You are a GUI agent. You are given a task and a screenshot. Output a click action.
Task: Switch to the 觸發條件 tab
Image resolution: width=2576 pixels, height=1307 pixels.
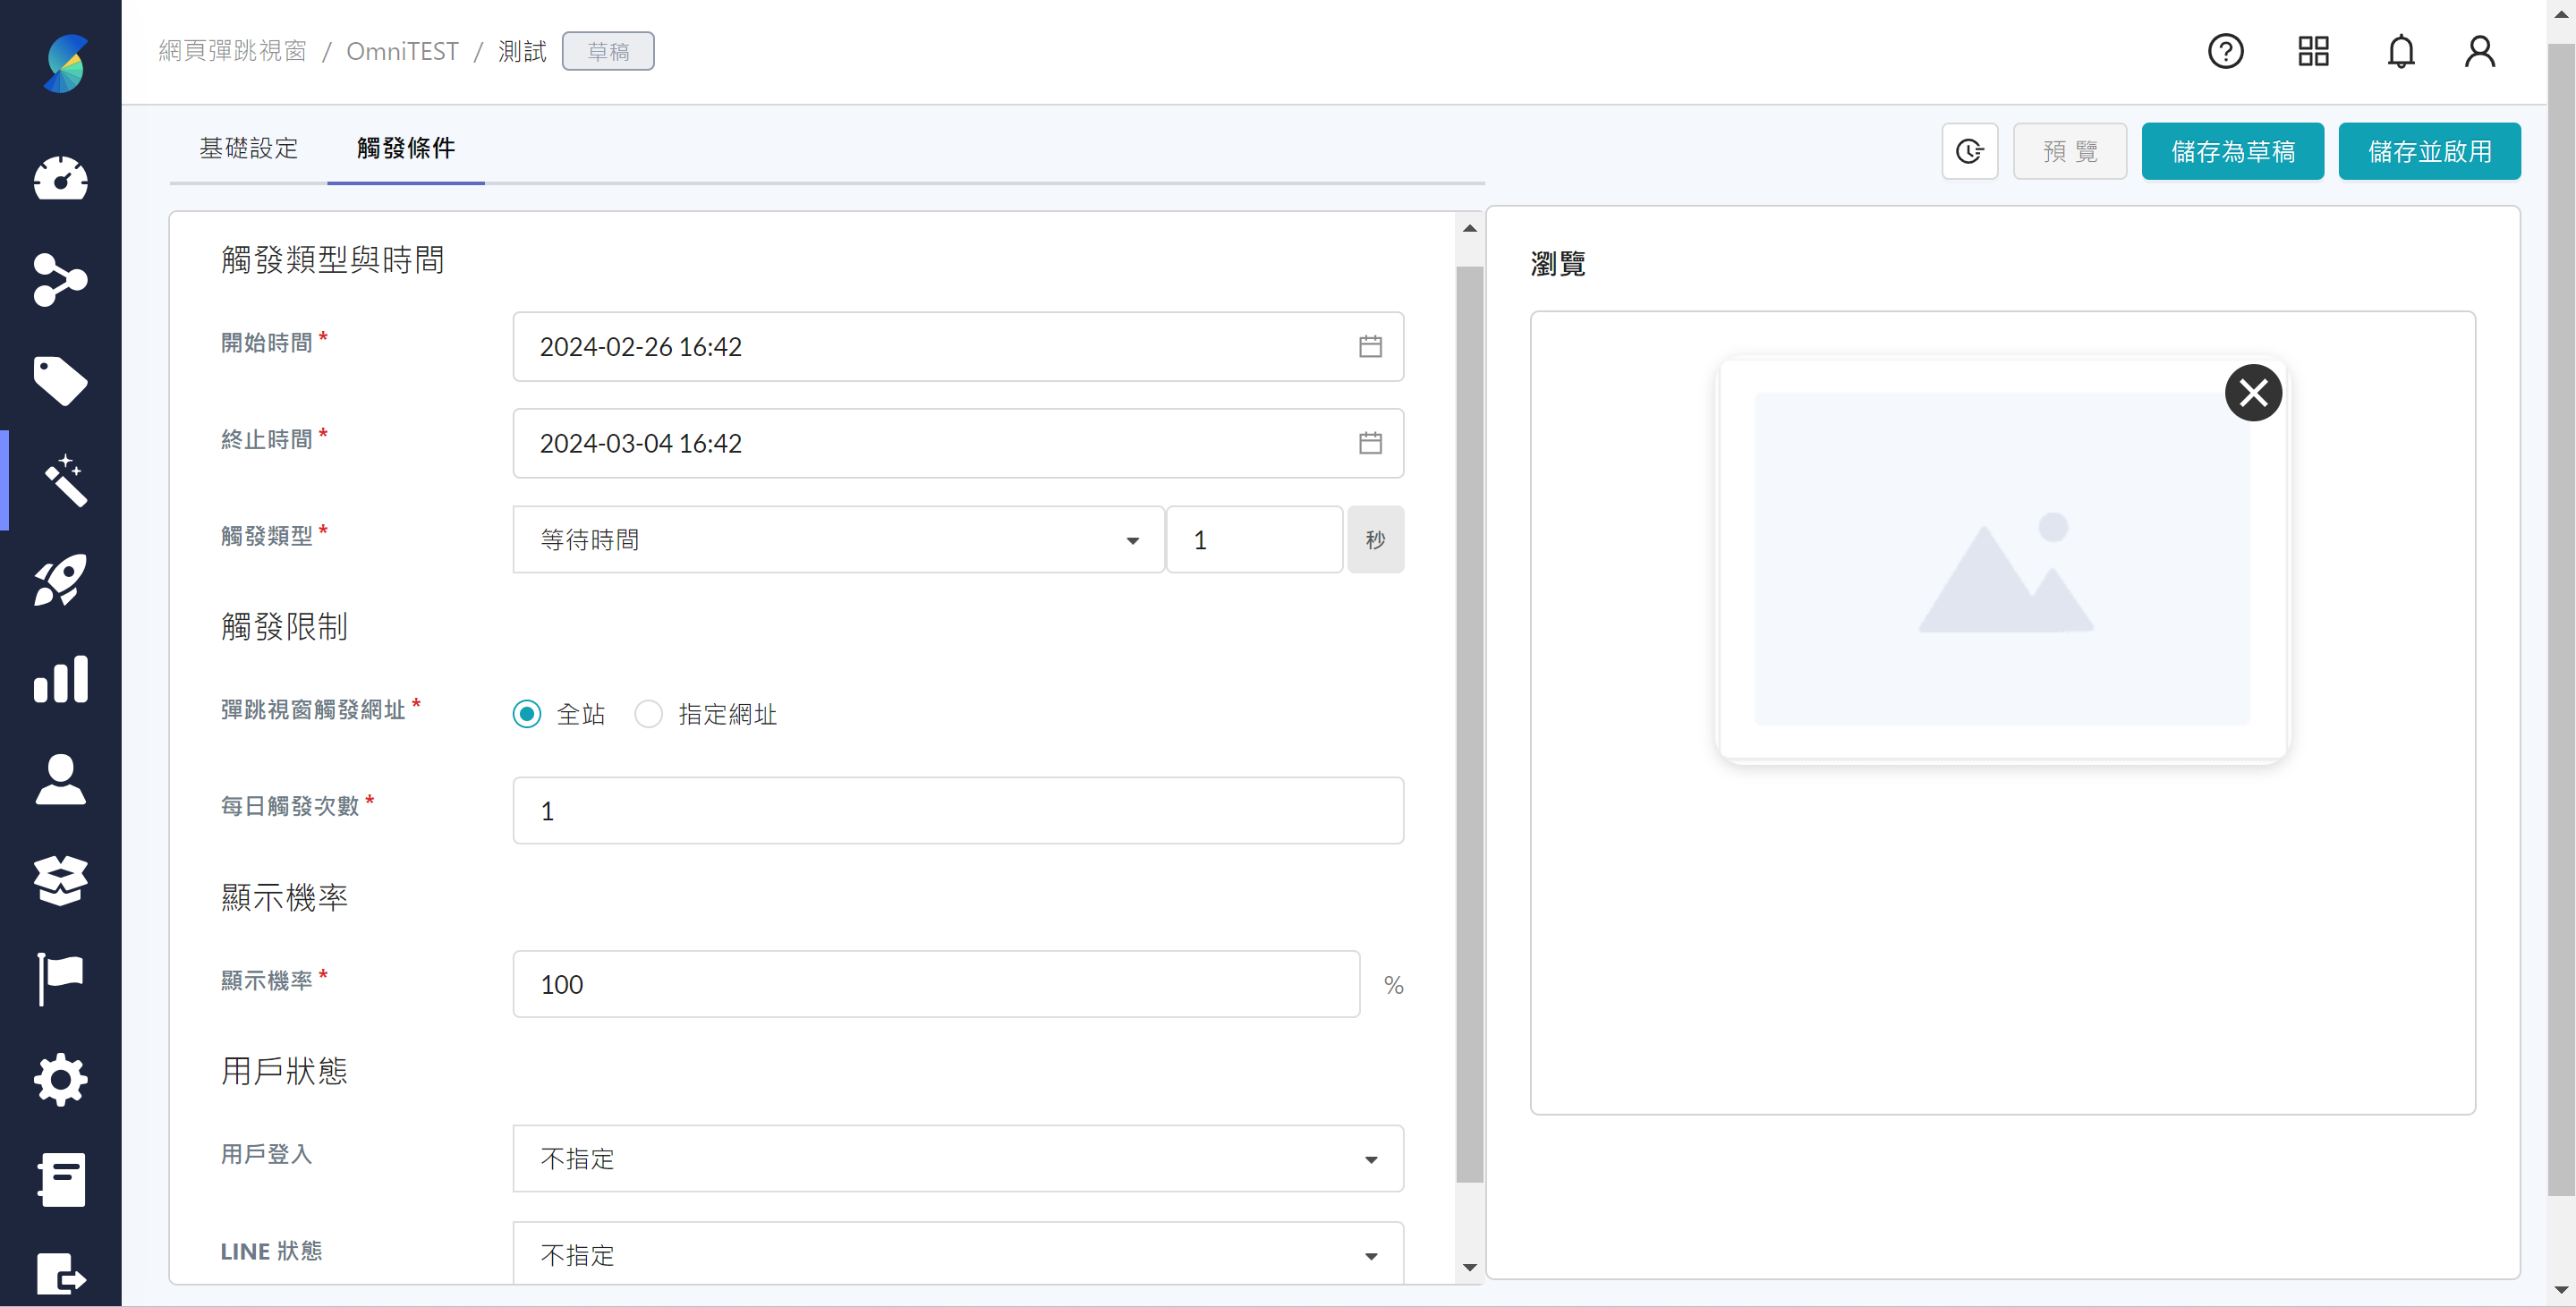406,149
